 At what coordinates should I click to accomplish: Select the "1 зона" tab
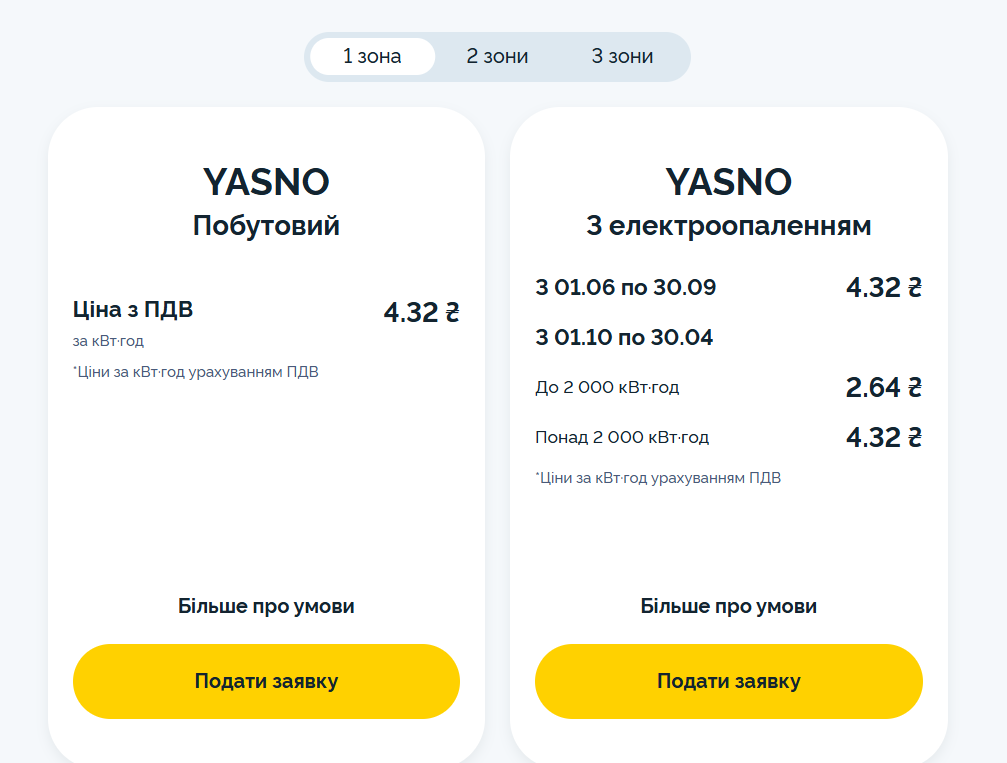[x=372, y=56]
